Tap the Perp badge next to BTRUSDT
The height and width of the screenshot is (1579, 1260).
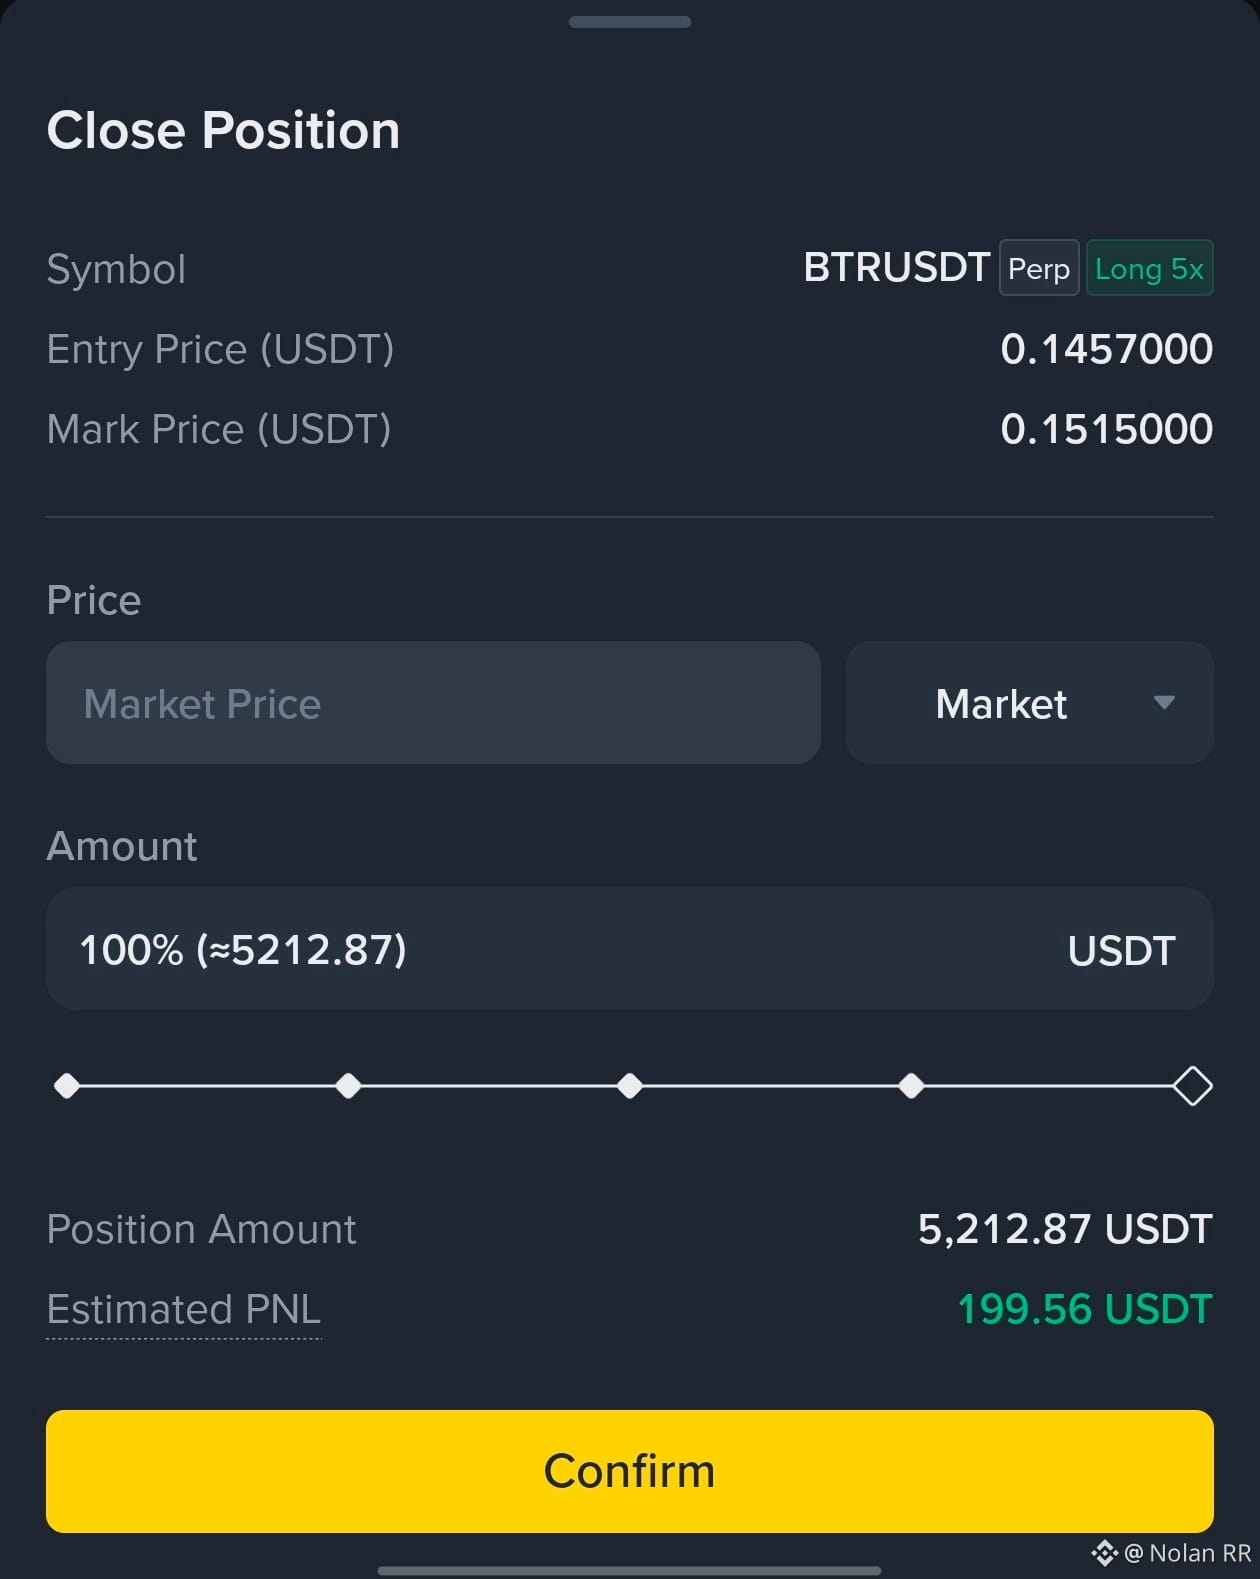pos(1039,268)
